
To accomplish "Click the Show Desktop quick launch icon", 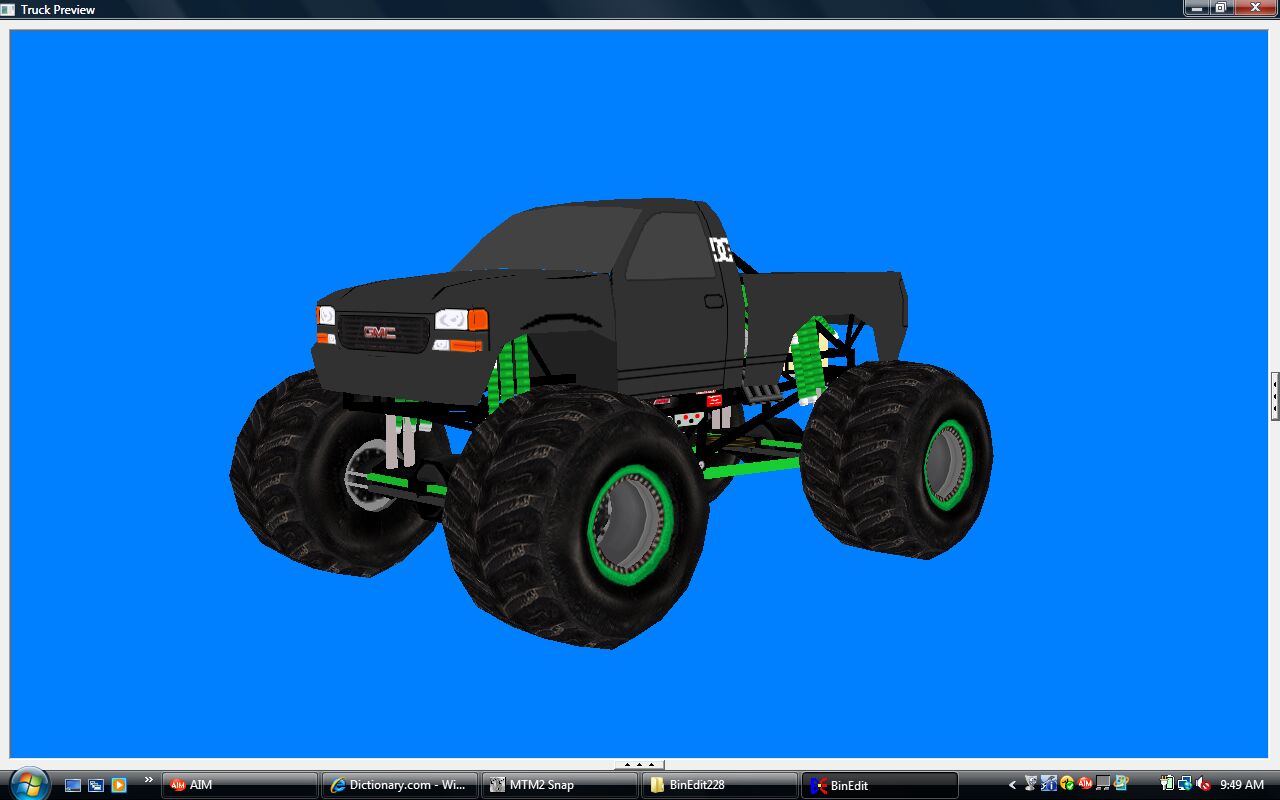I will (x=73, y=785).
